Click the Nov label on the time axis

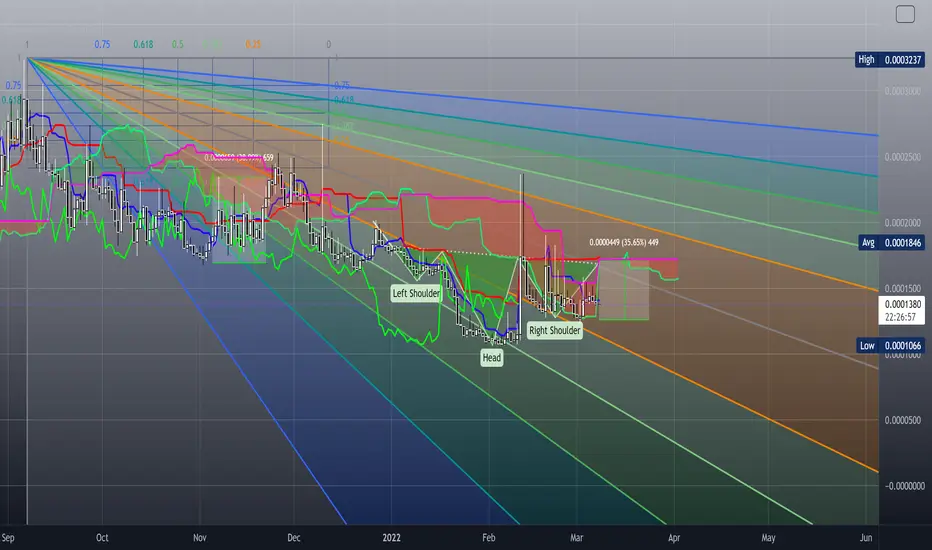click(x=200, y=538)
